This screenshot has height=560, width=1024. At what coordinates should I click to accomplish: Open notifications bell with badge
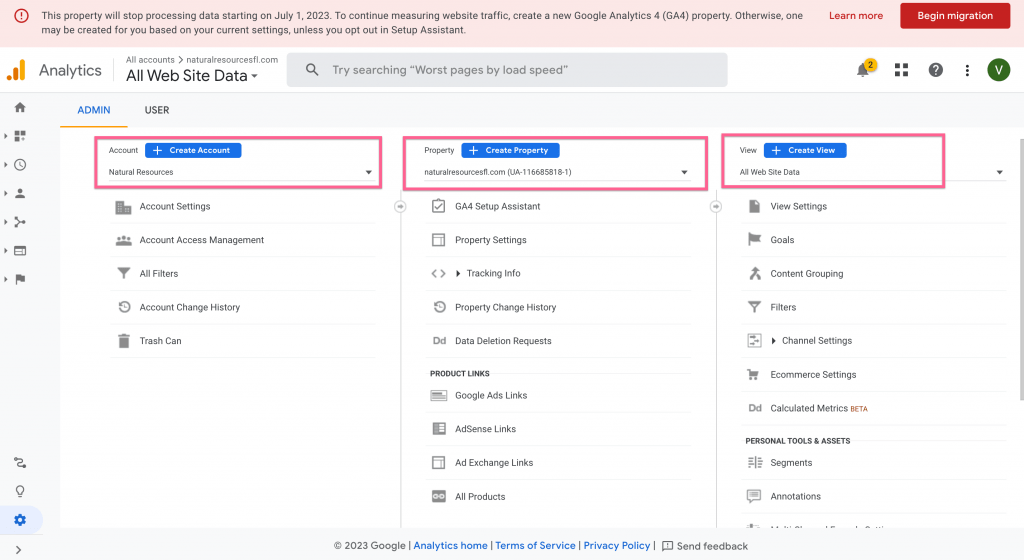pos(865,69)
